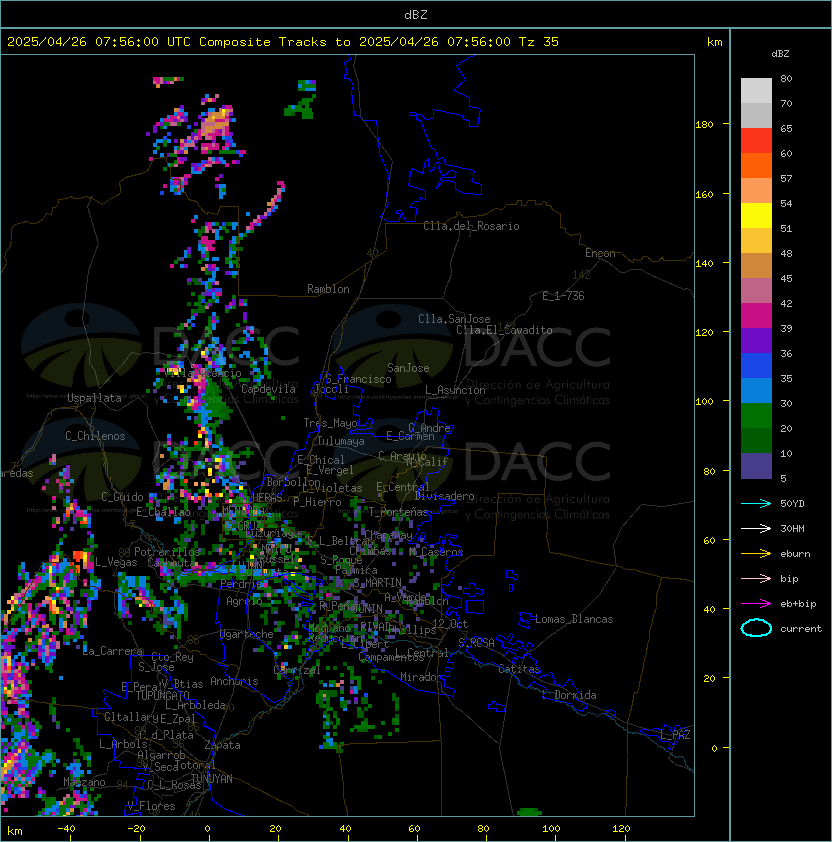Click the La_Carrera label
This screenshot has width=832, height=842.
pyautogui.click(x=113, y=651)
